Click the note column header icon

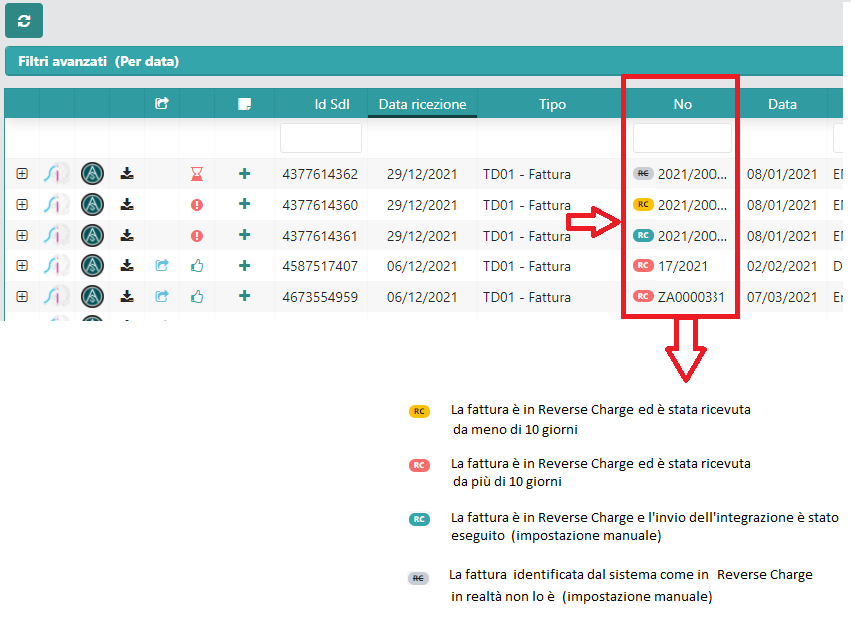pyautogui.click(x=244, y=104)
